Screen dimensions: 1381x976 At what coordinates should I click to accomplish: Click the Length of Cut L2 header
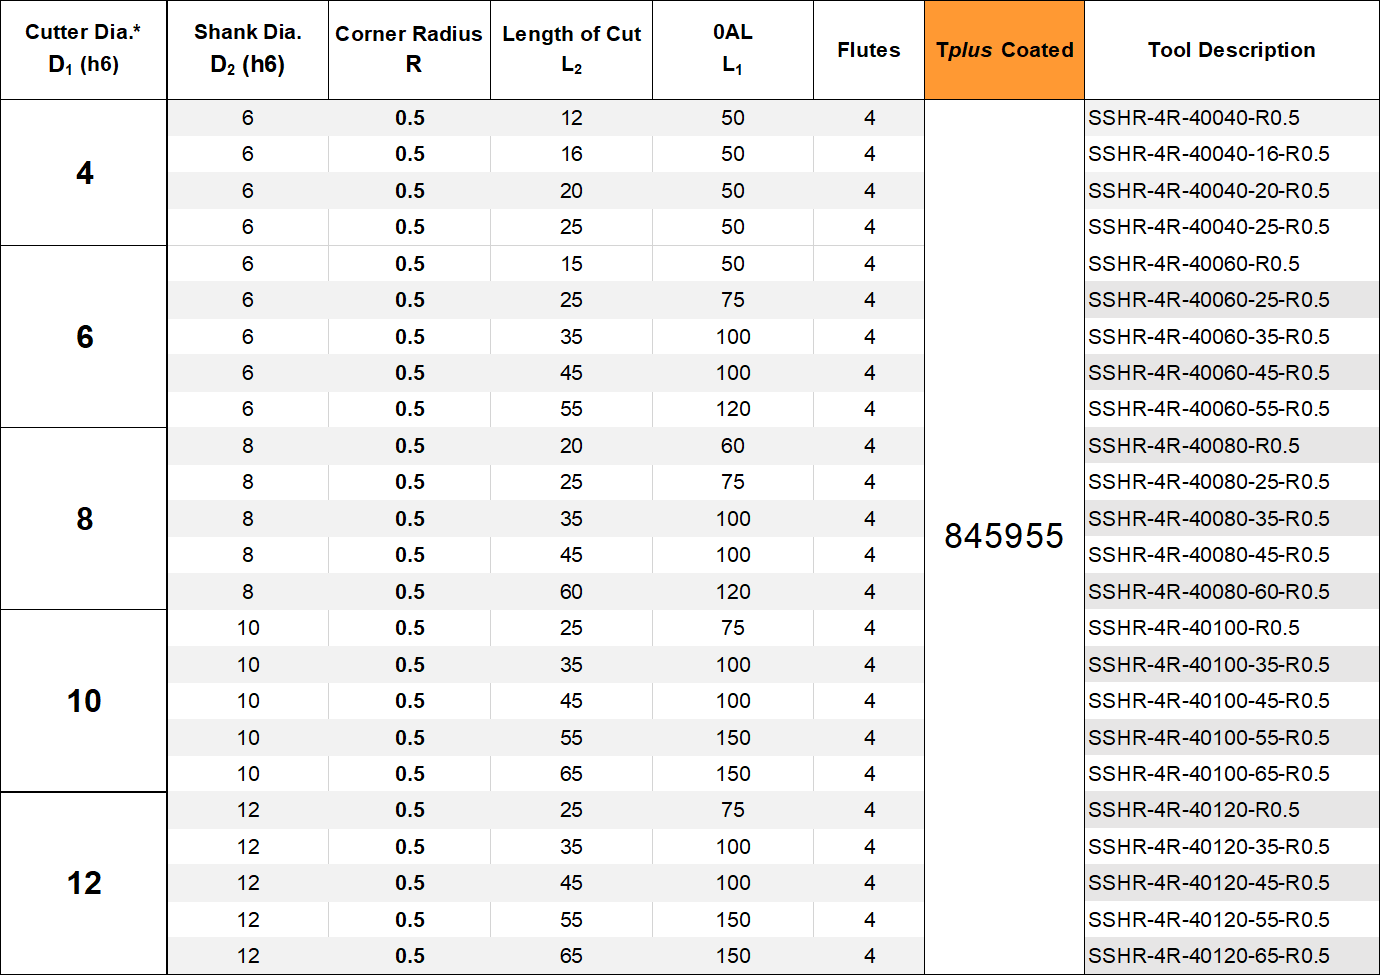571,49
